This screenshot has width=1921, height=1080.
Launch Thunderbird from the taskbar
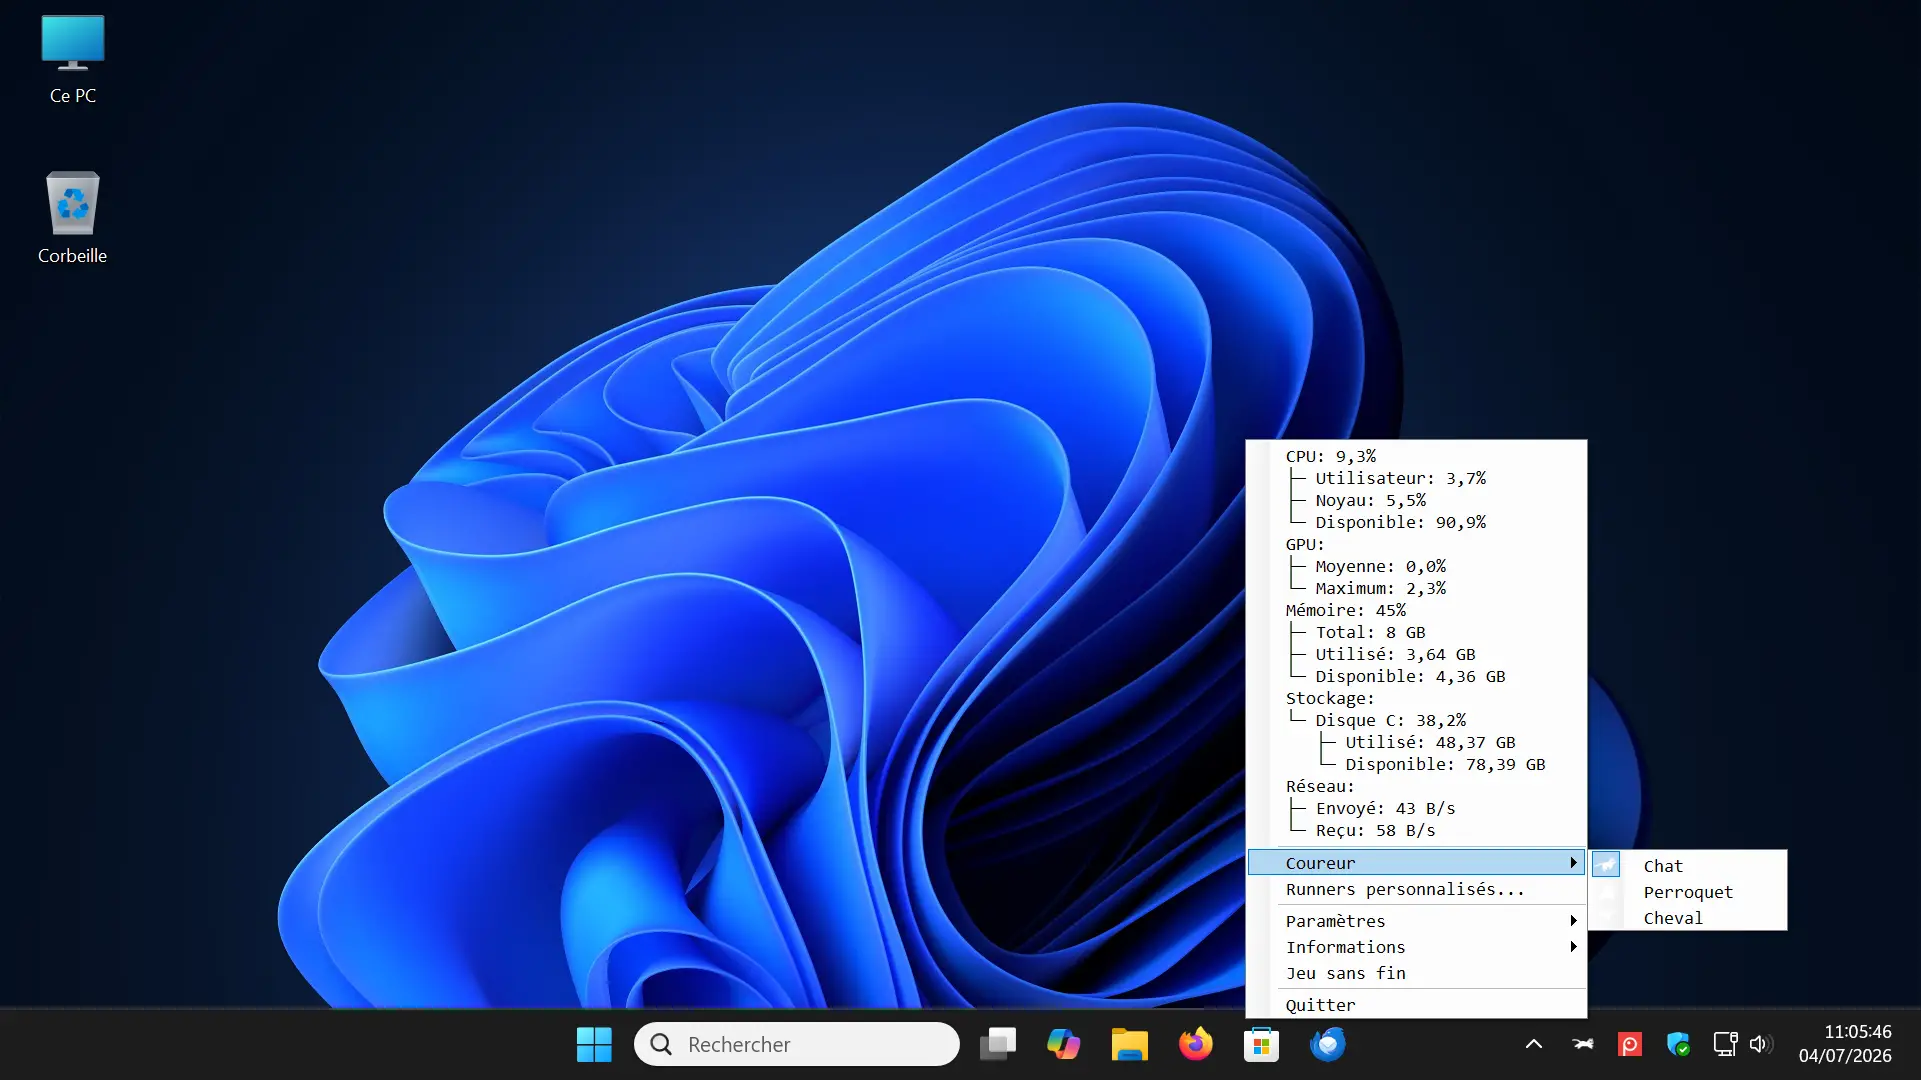1327,1044
